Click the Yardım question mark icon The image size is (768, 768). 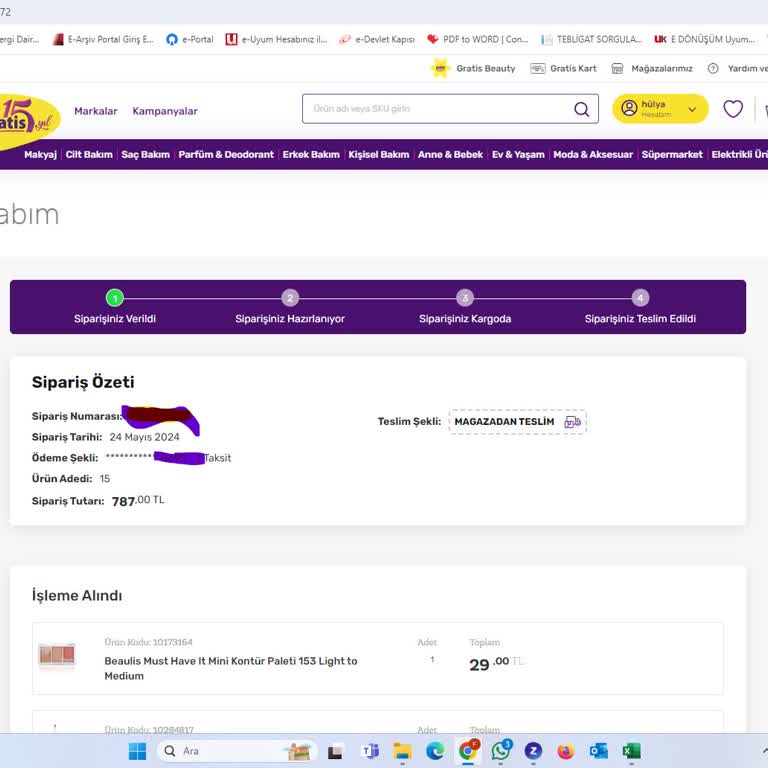(x=713, y=69)
